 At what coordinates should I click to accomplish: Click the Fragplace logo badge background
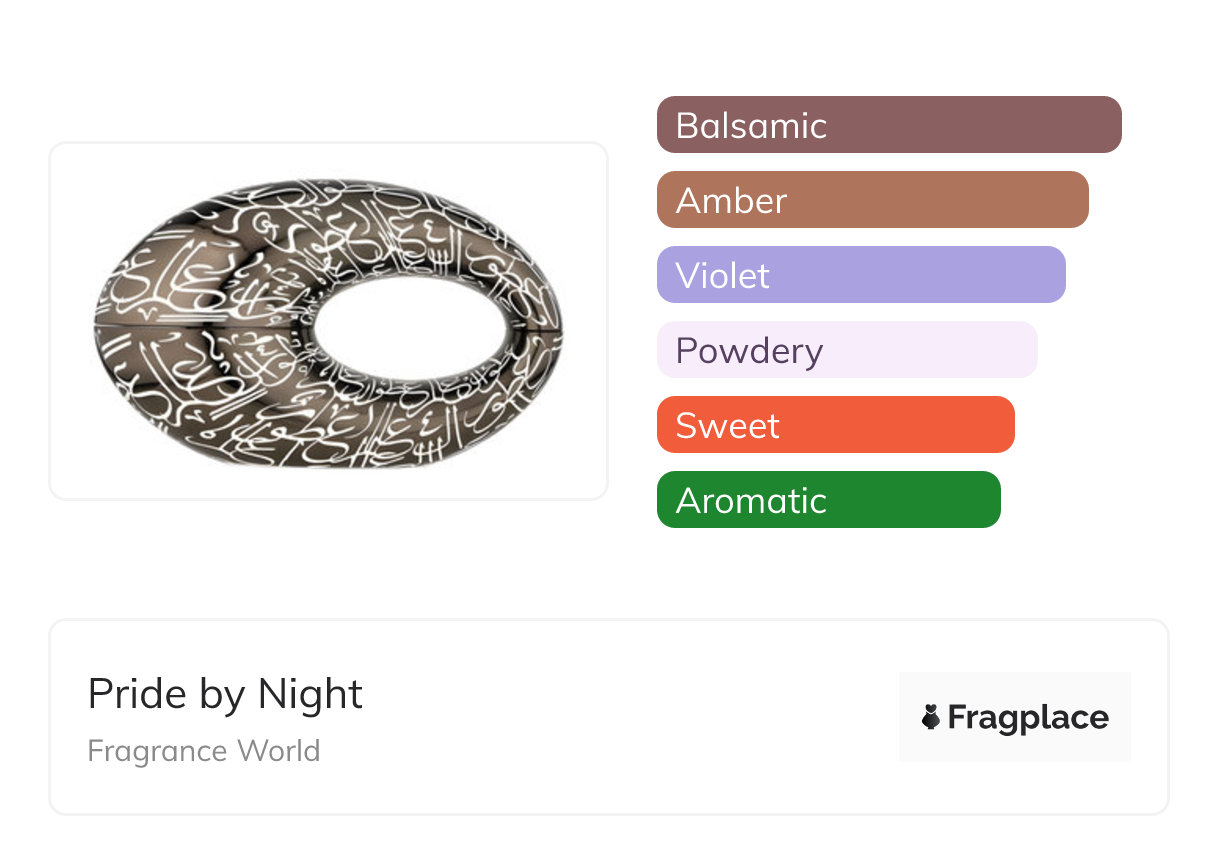point(1015,717)
